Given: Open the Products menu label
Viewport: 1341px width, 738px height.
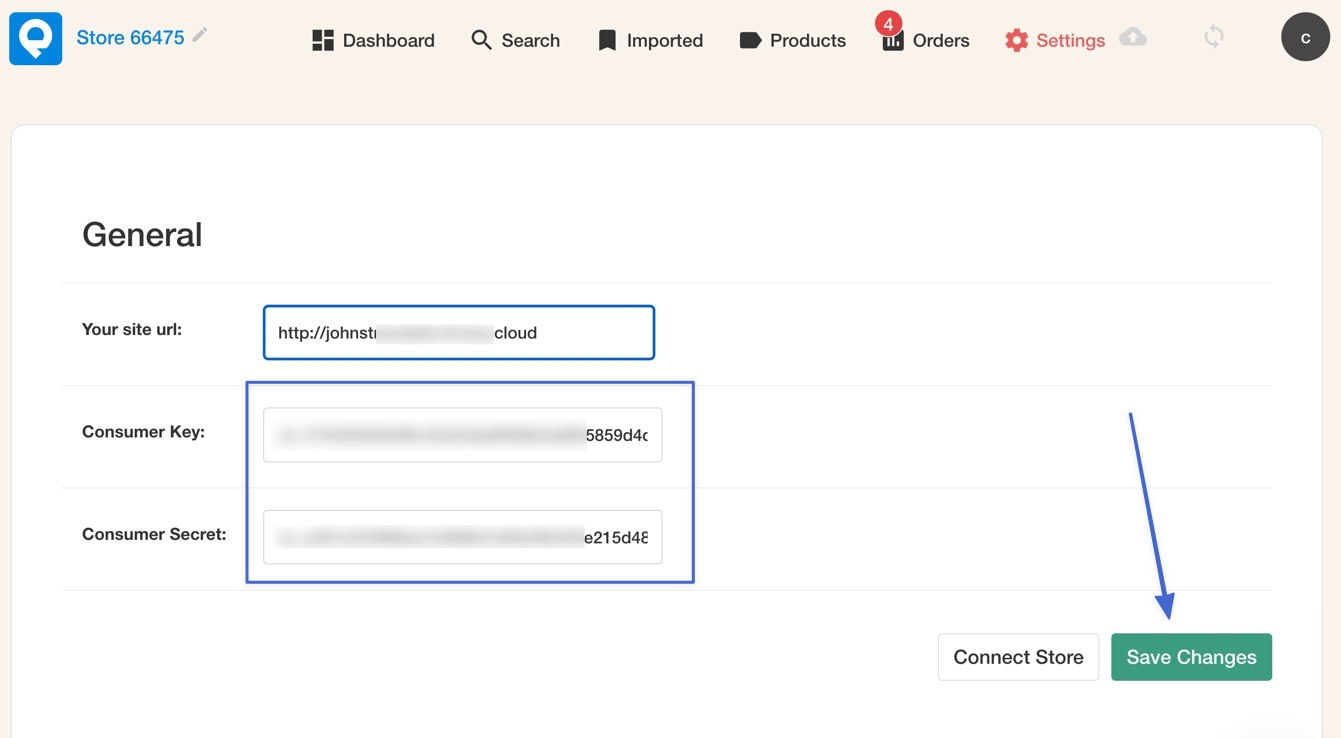Looking at the screenshot, I should [807, 41].
